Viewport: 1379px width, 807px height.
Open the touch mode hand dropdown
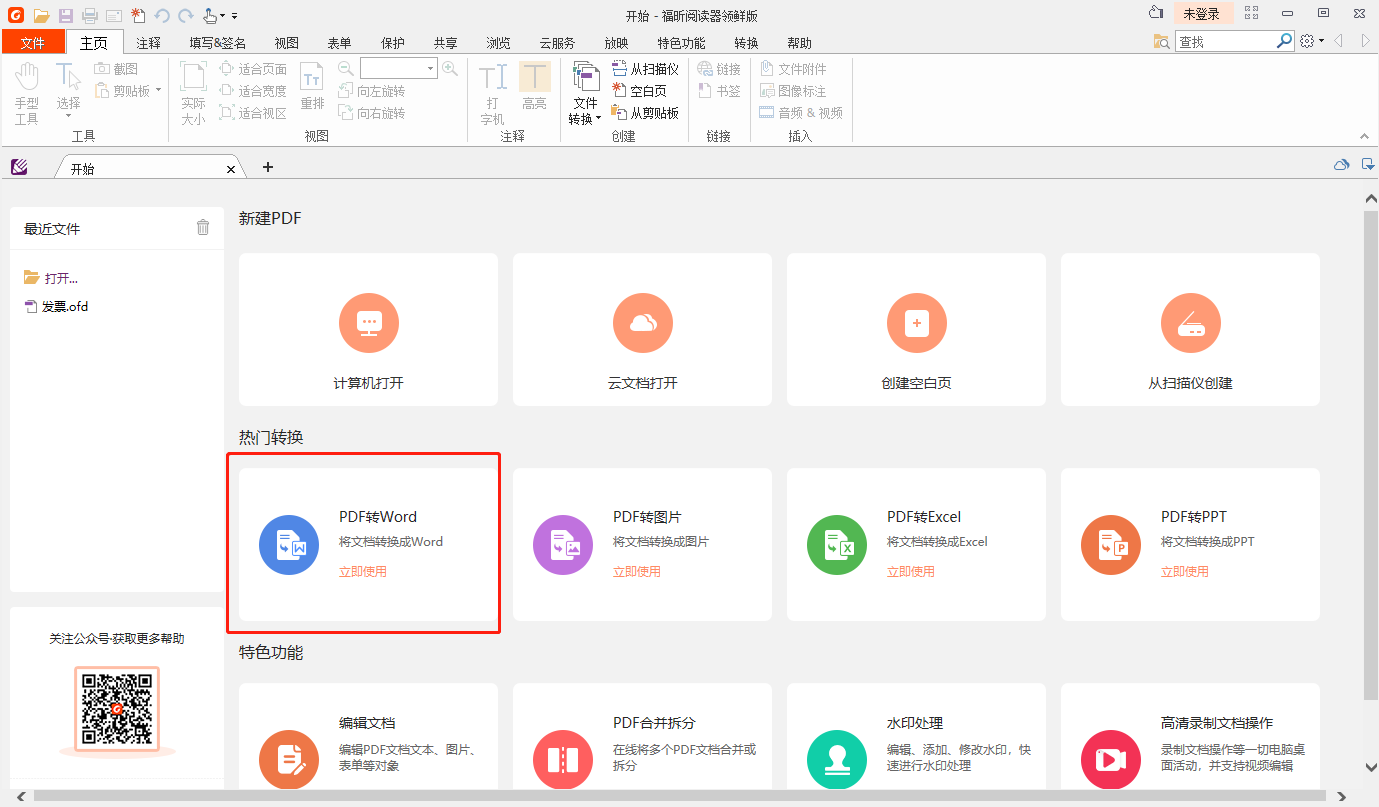pyautogui.click(x=213, y=15)
